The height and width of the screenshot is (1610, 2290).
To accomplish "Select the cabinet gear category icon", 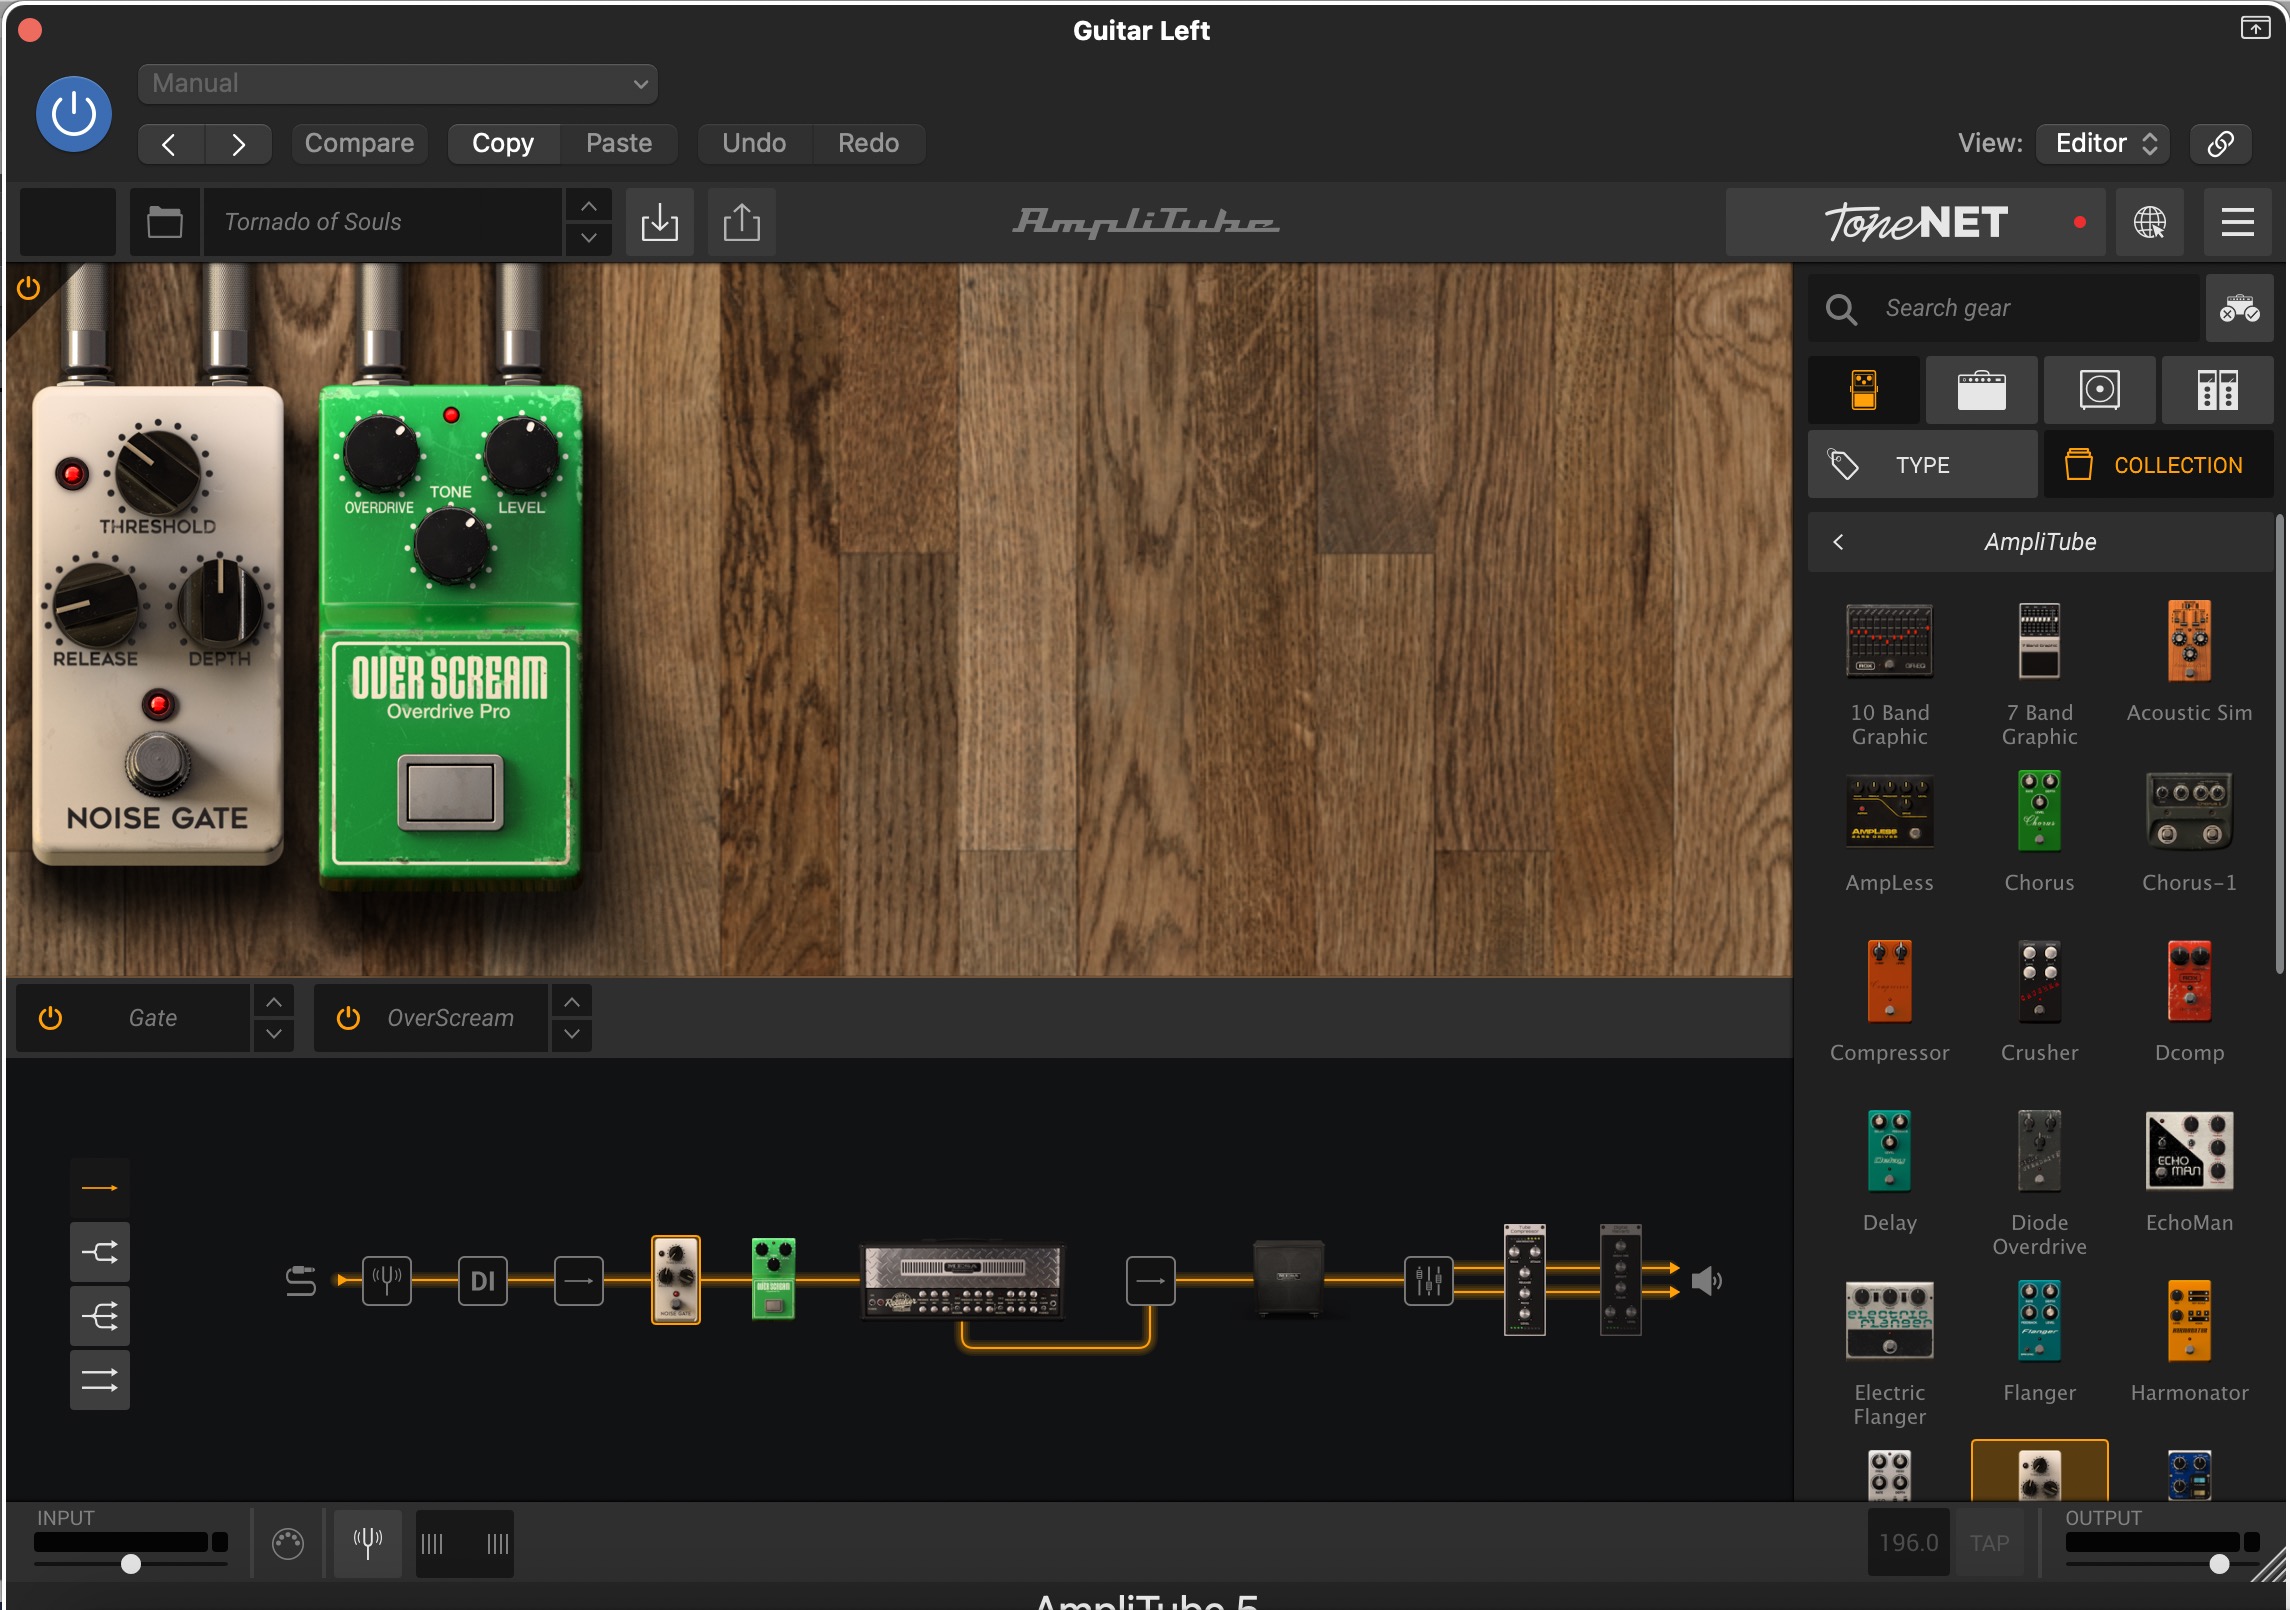I will click(x=2099, y=390).
